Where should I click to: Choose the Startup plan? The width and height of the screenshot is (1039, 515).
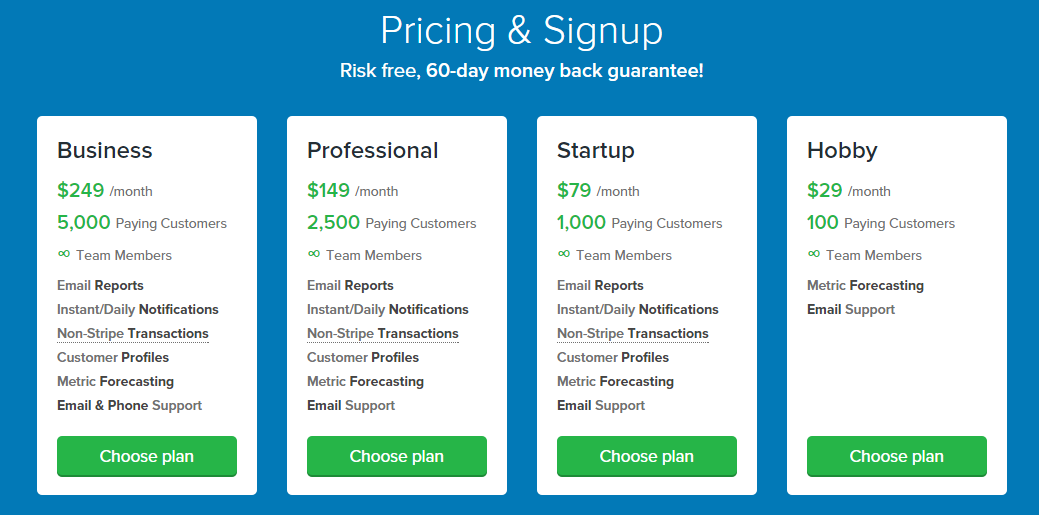pyautogui.click(x=647, y=456)
